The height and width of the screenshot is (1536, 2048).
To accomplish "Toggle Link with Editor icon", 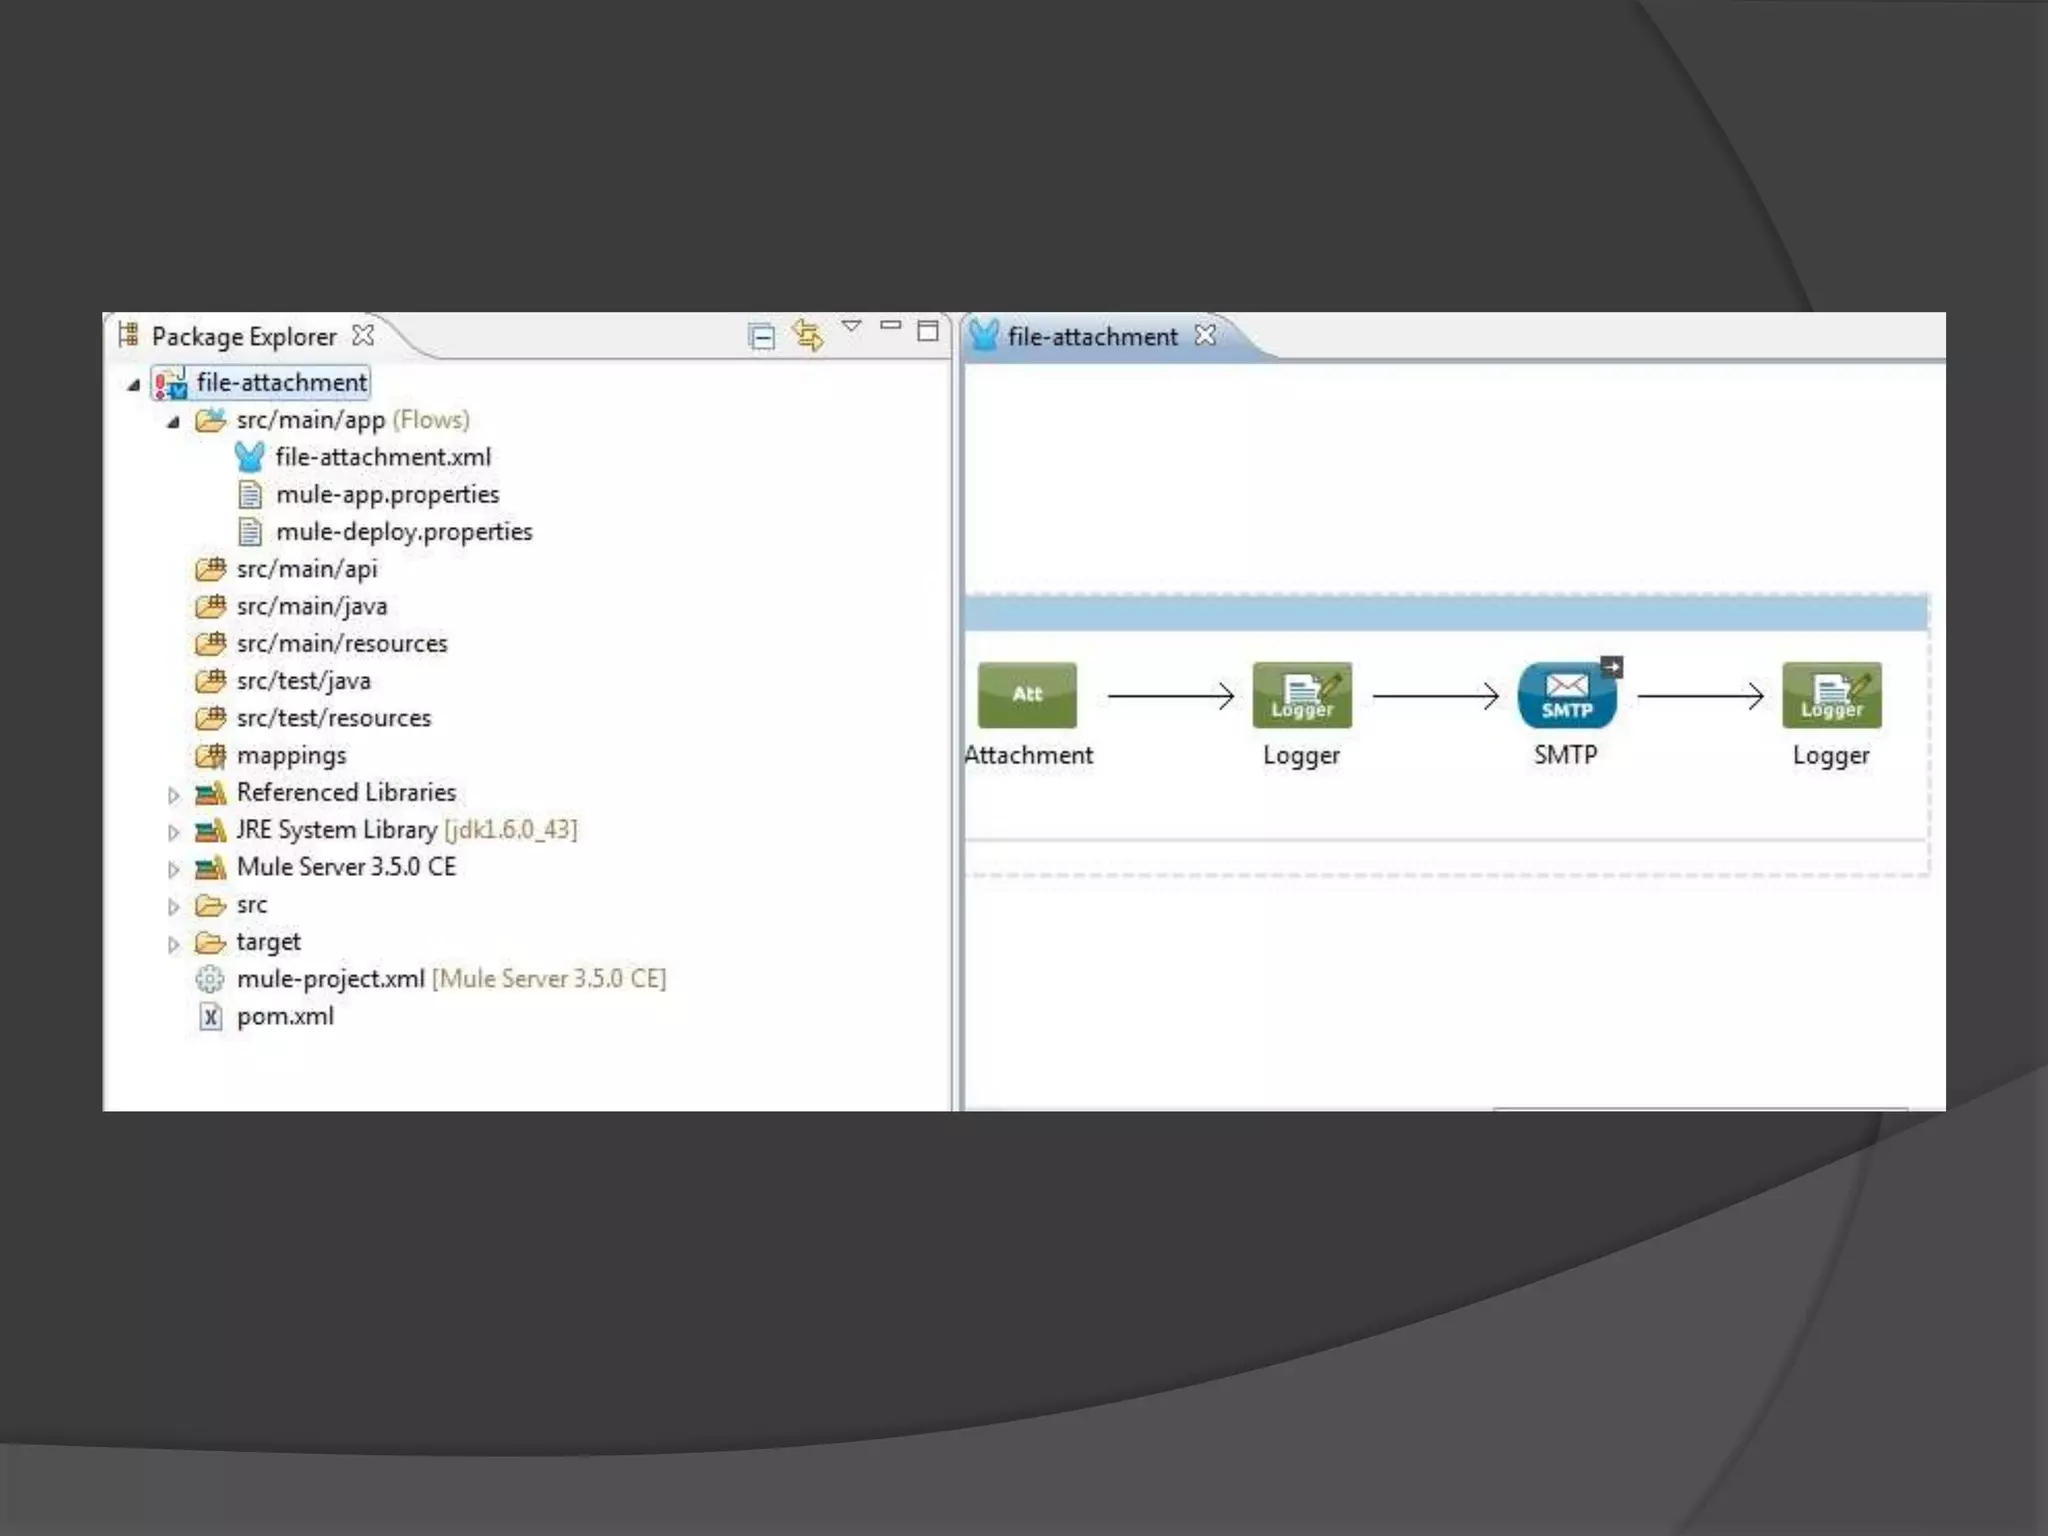I will [808, 335].
